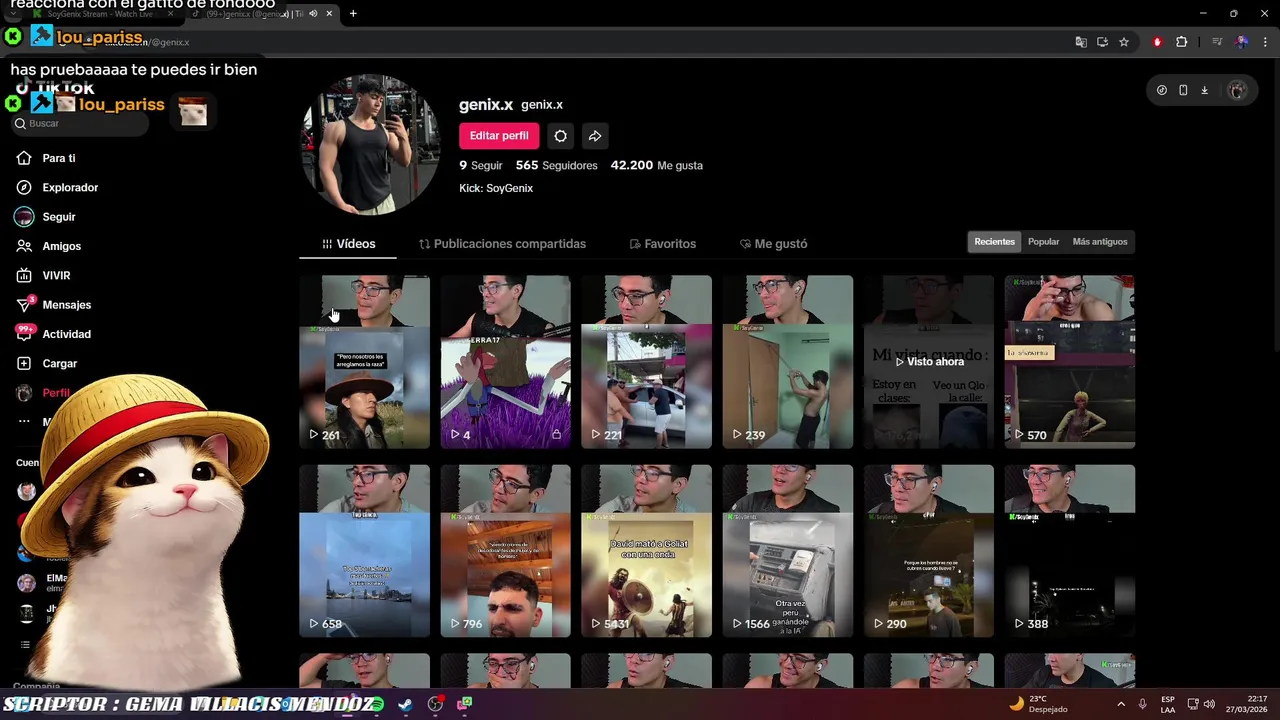1280x720 pixels.
Task: Open Actividad notifications in sidebar
Action: [x=66, y=334]
